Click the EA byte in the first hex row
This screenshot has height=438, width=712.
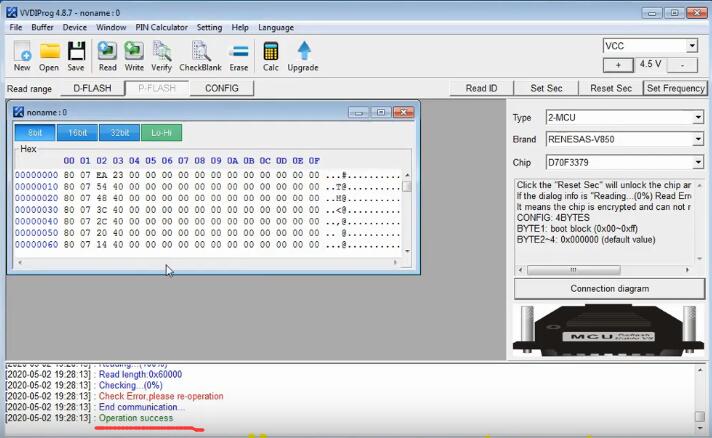101,175
